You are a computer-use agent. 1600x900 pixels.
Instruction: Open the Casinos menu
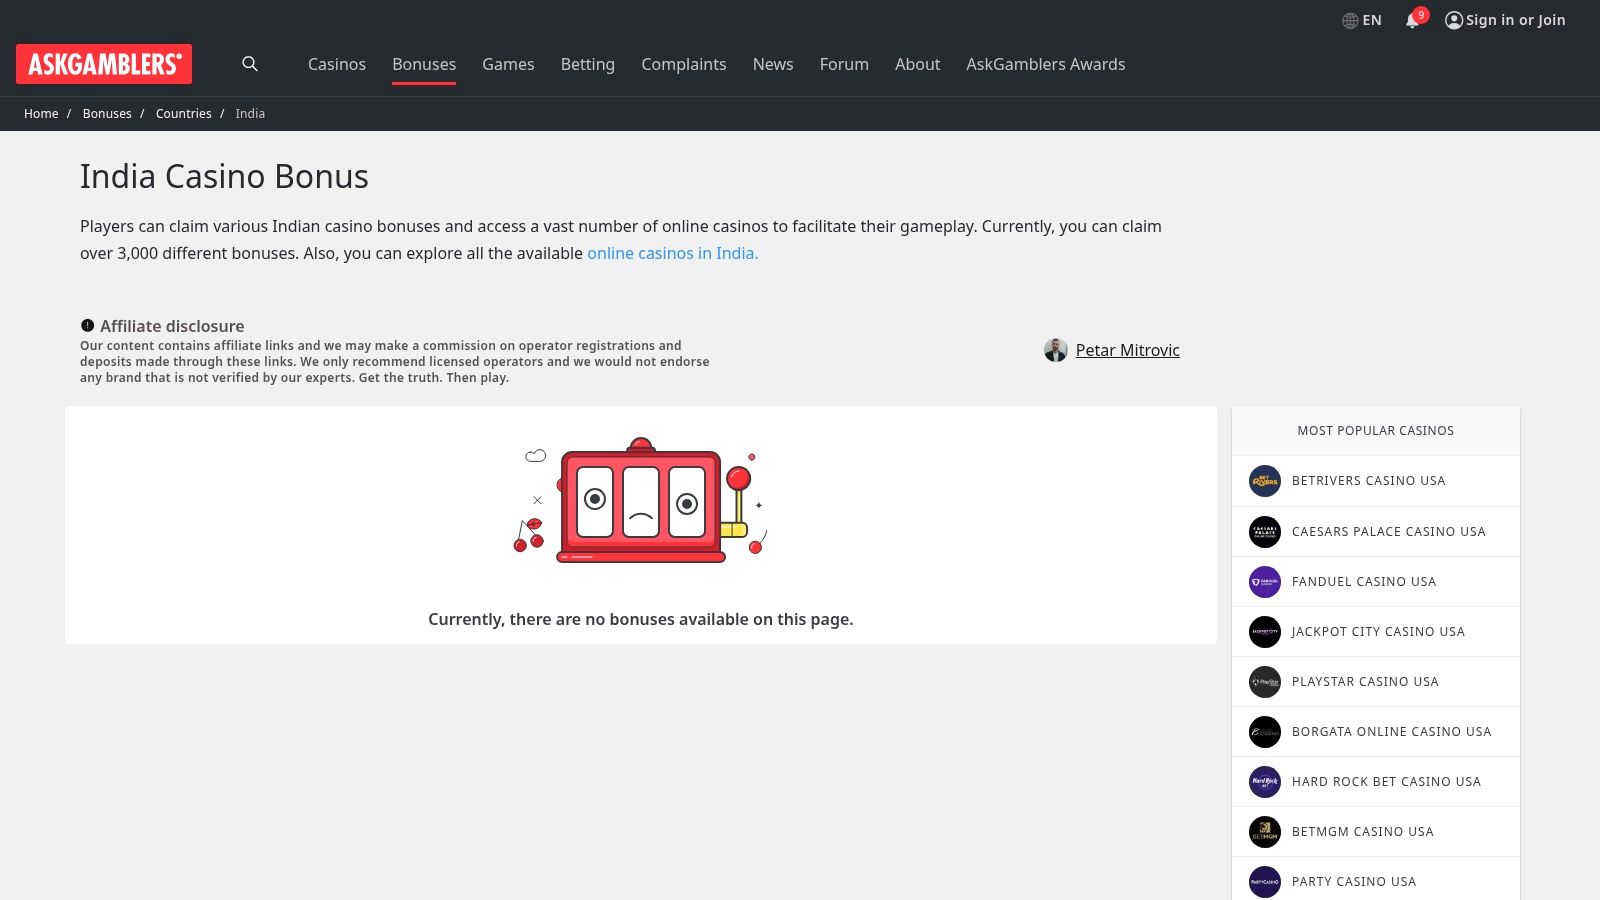coord(337,64)
